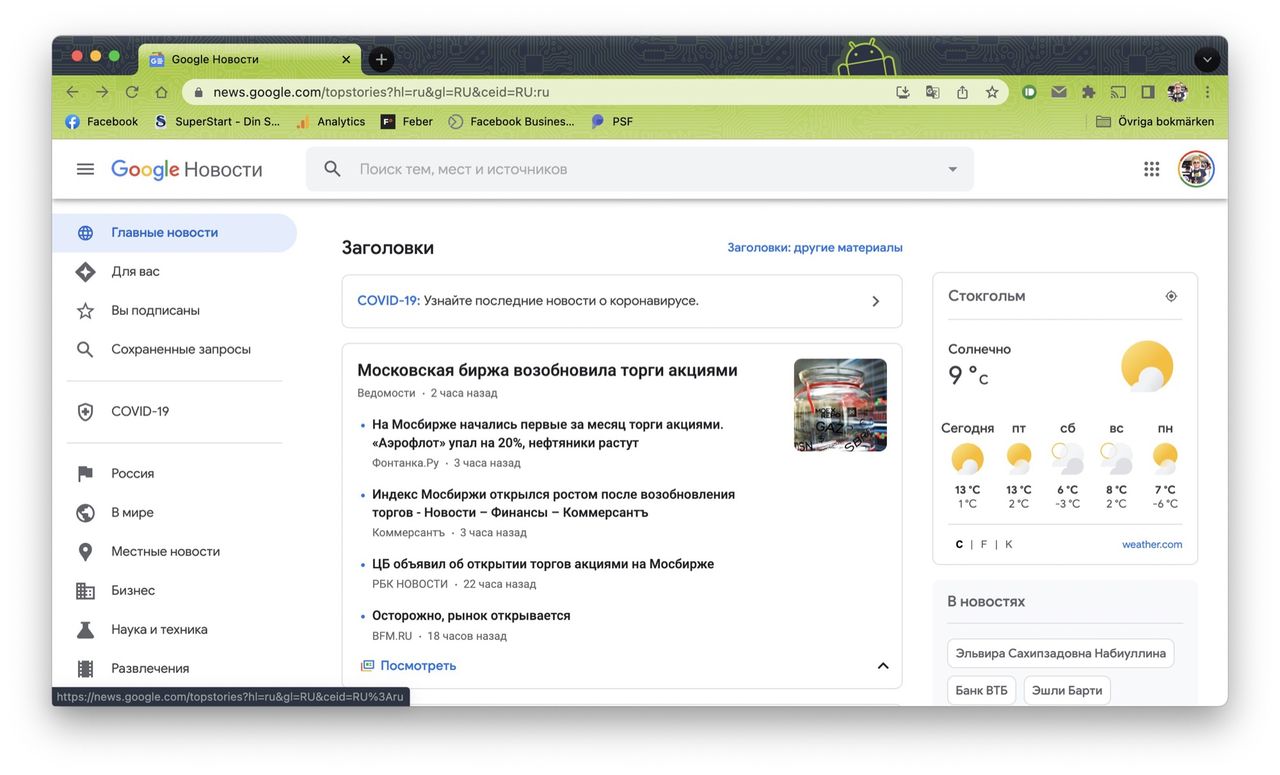Open the Google News navigation menu

pyautogui.click(x=85, y=168)
